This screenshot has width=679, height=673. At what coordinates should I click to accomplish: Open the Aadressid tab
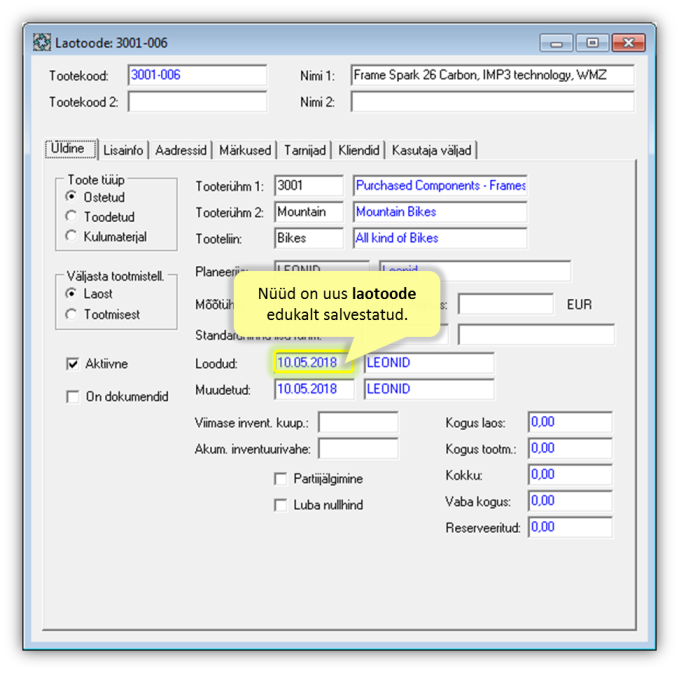coord(181,150)
